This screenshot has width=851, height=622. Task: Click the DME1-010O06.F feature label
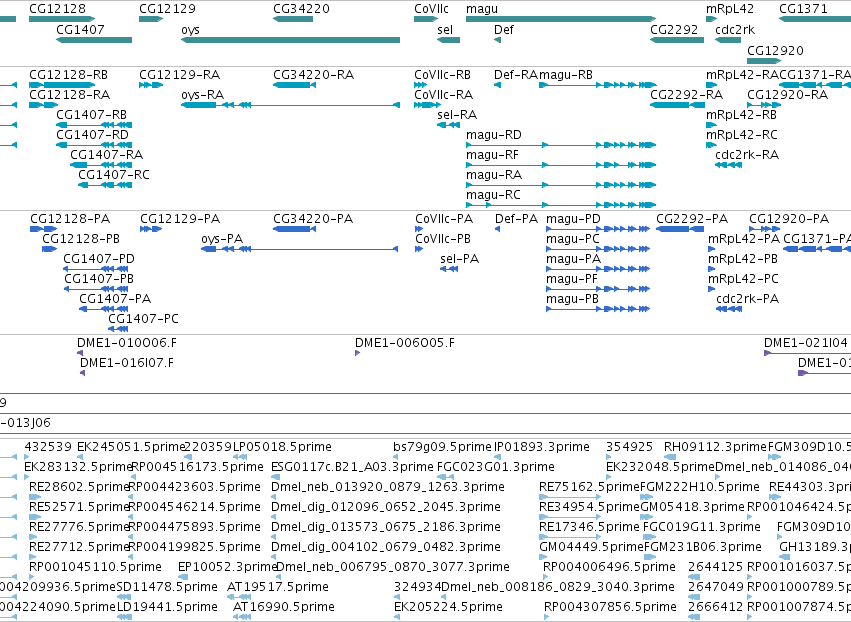click(127, 343)
